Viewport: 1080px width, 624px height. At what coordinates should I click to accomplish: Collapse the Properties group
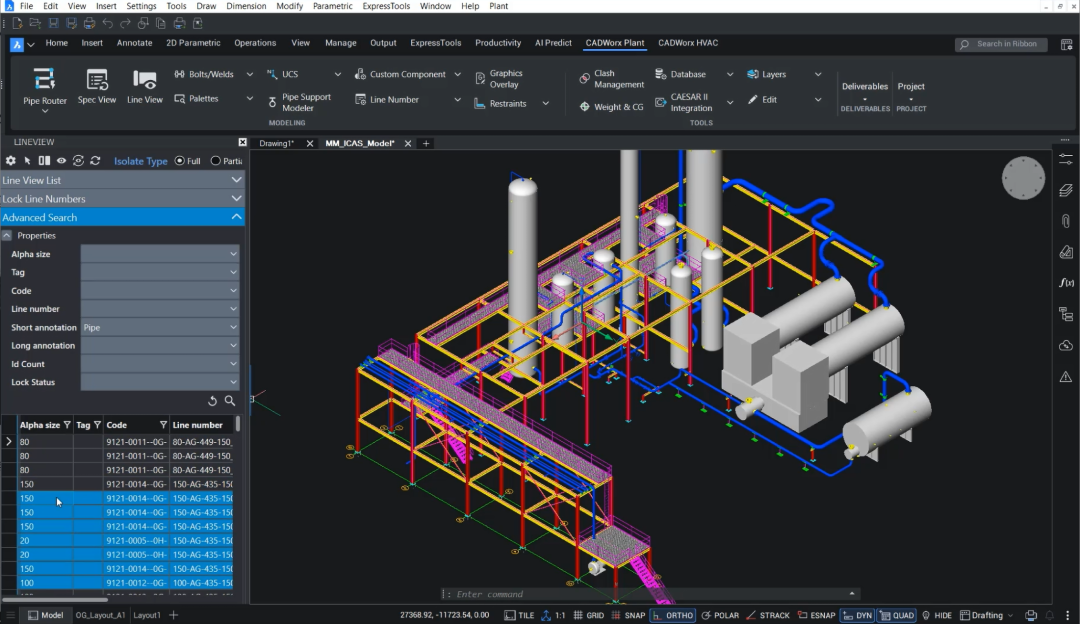click(x=7, y=236)
